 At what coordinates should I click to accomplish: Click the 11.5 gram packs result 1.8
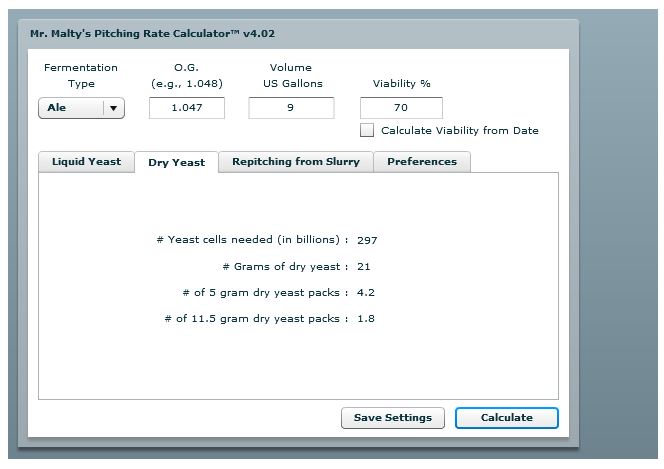pyautogui.click(x=365, y=319)
